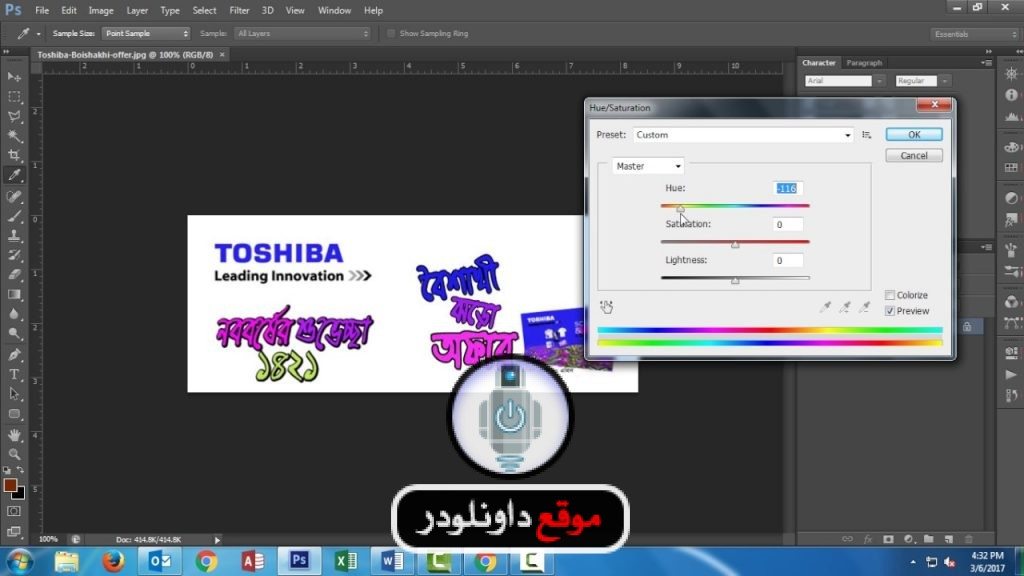The image size is (1024, 576).
Task: Enable the Colorize checkbox
Action: 890,295
